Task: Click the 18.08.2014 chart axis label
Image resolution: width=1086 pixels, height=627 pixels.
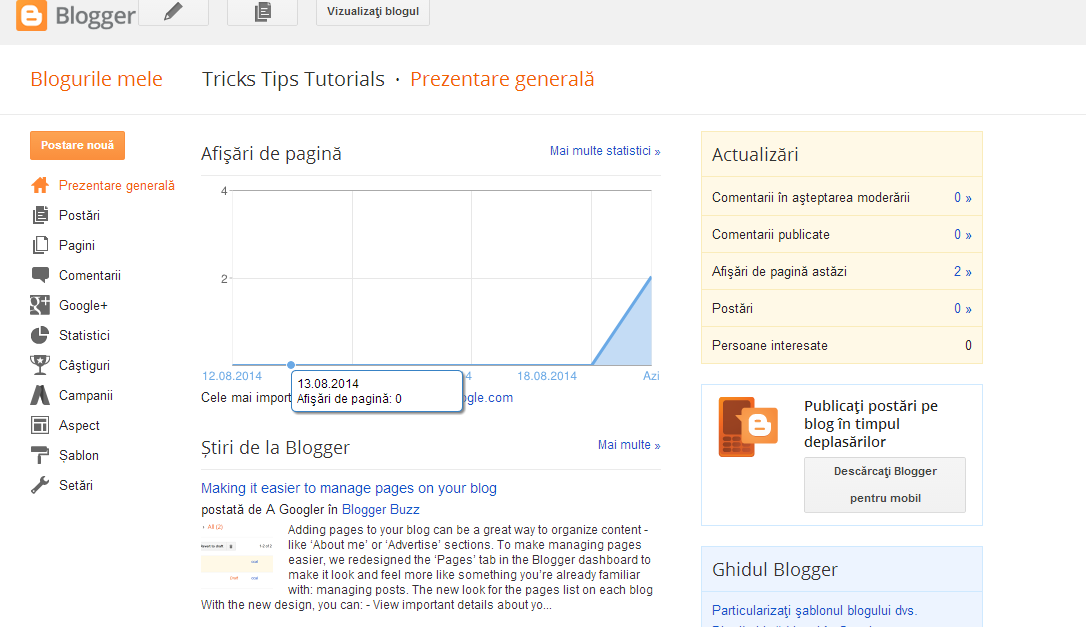Action: [x=547, y=376]
